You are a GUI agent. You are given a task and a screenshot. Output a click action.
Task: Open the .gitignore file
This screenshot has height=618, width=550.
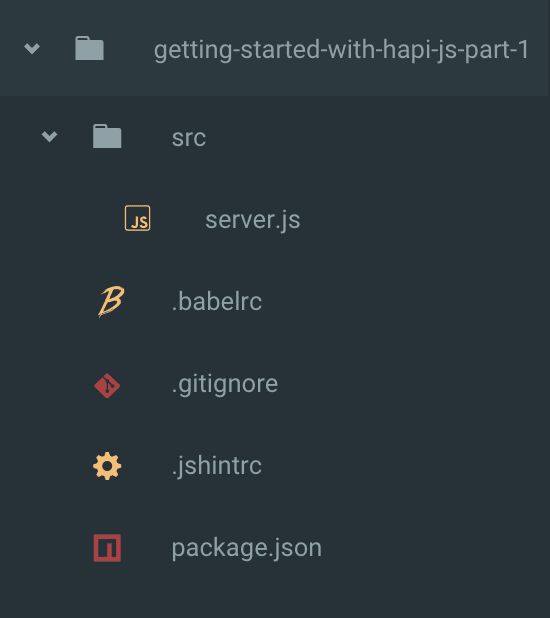[225, 385]
